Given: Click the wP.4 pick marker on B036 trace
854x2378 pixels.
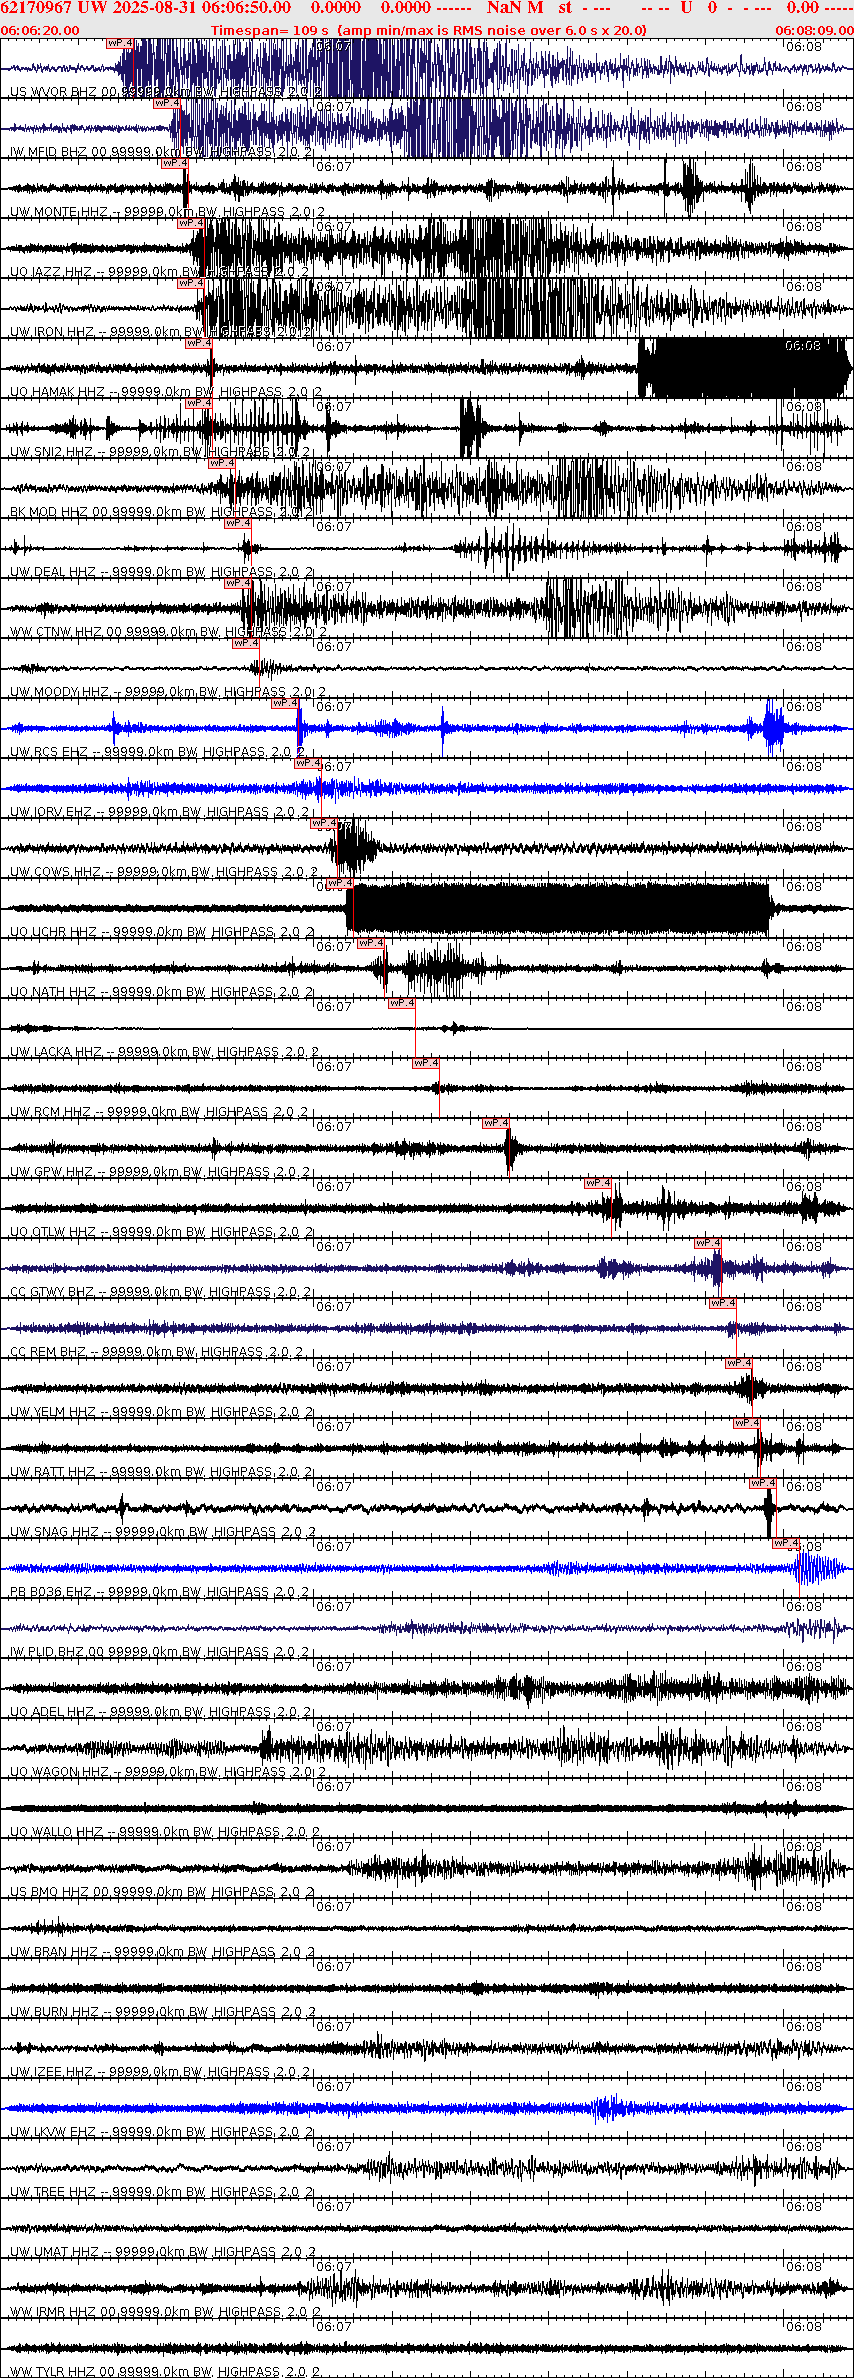Looking at the screenshot, I should click(x=786, y=1543).
